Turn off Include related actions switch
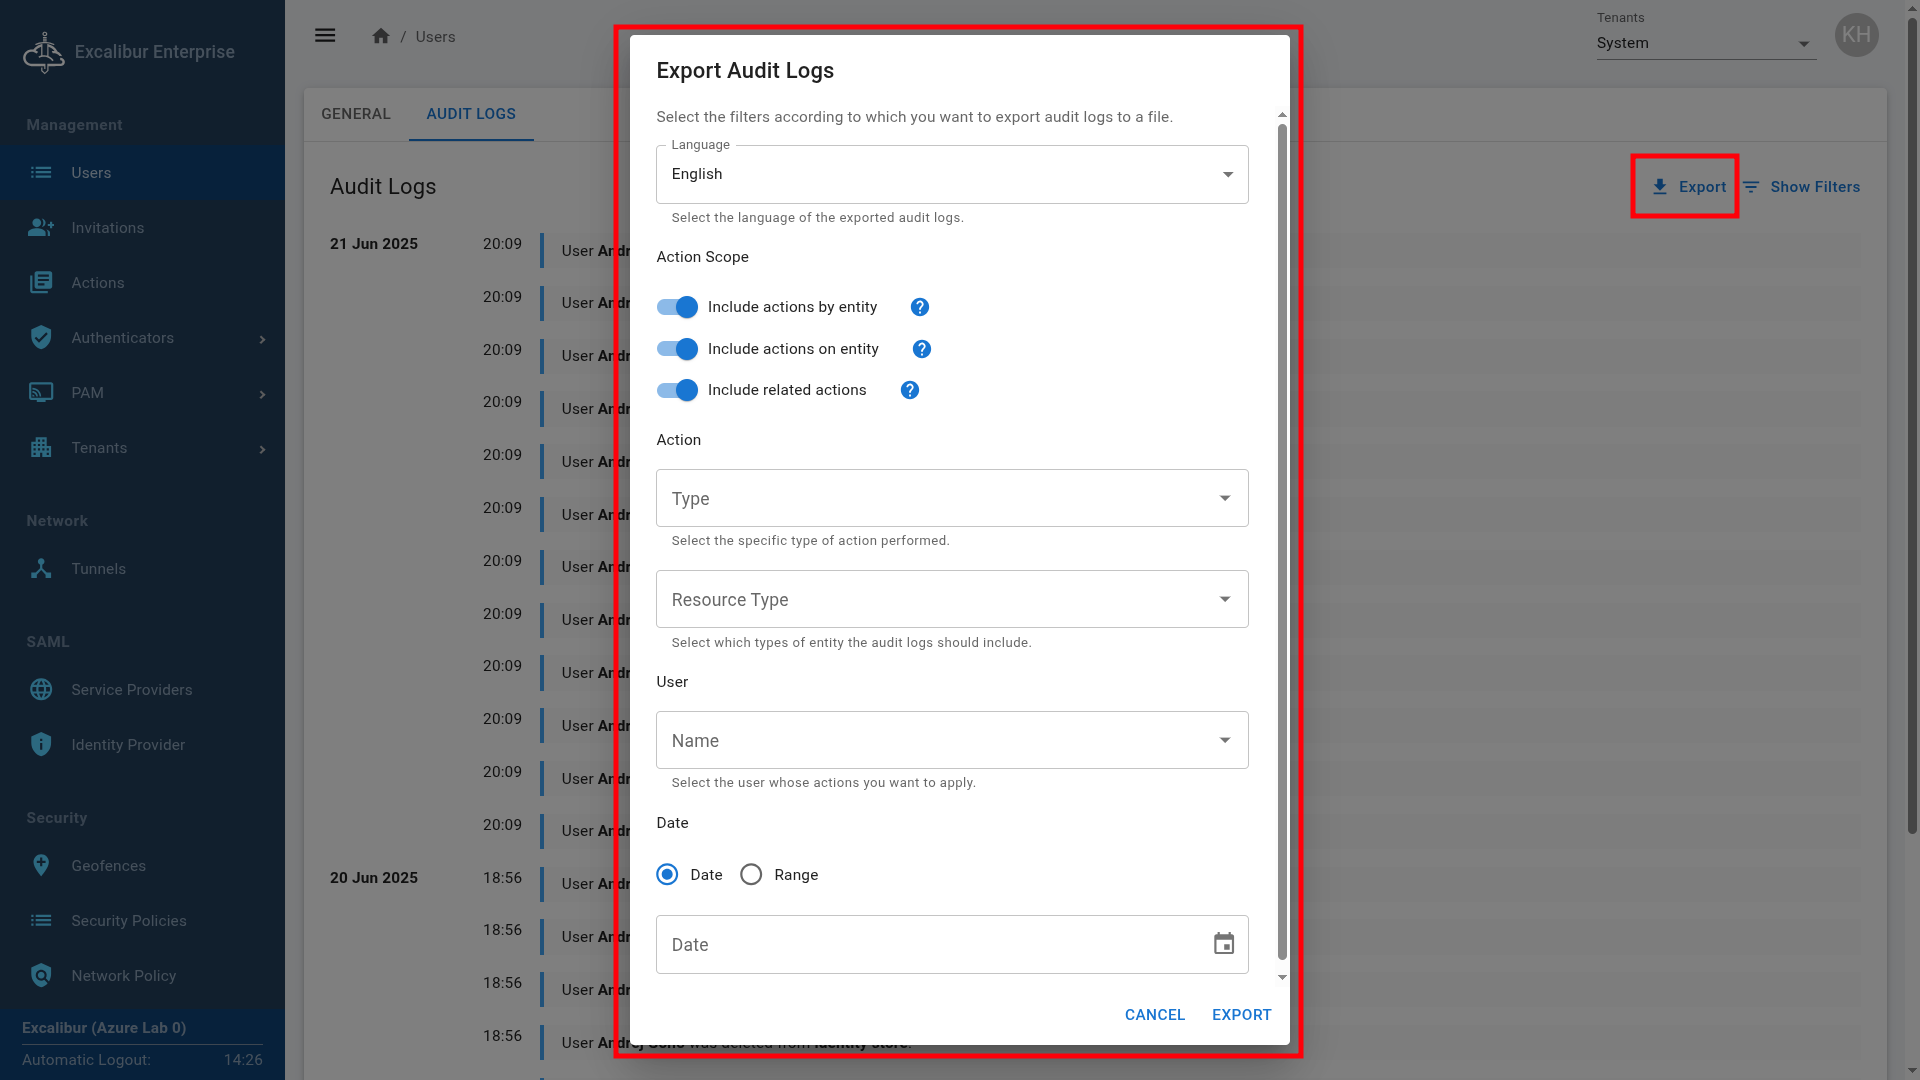This screenshot has width=1920, height=1080. (677, 390)
